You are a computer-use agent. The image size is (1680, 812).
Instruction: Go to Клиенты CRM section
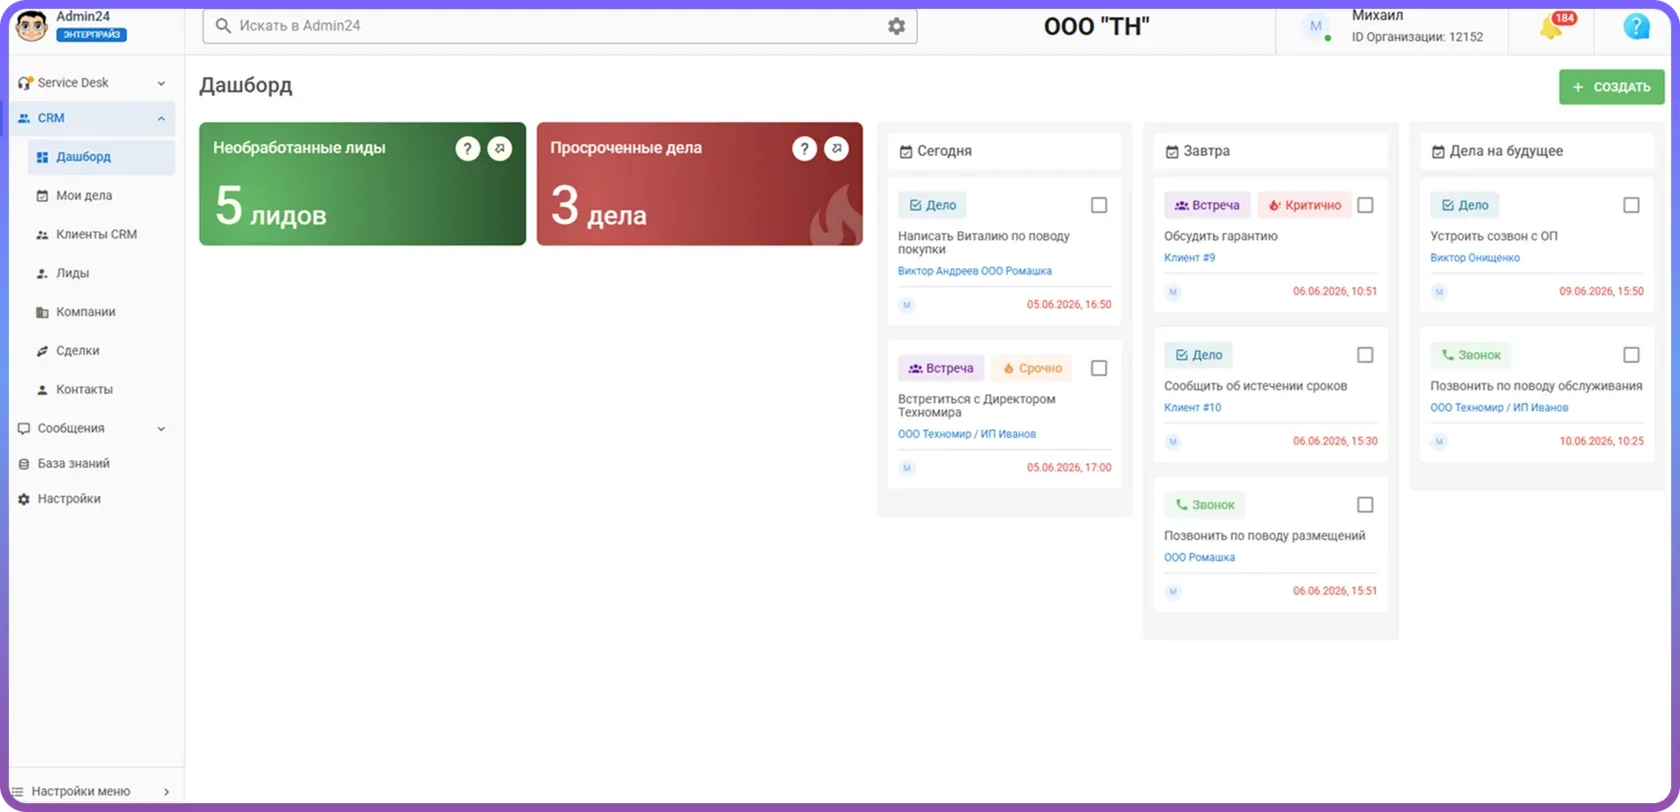[x=101, y=234]
